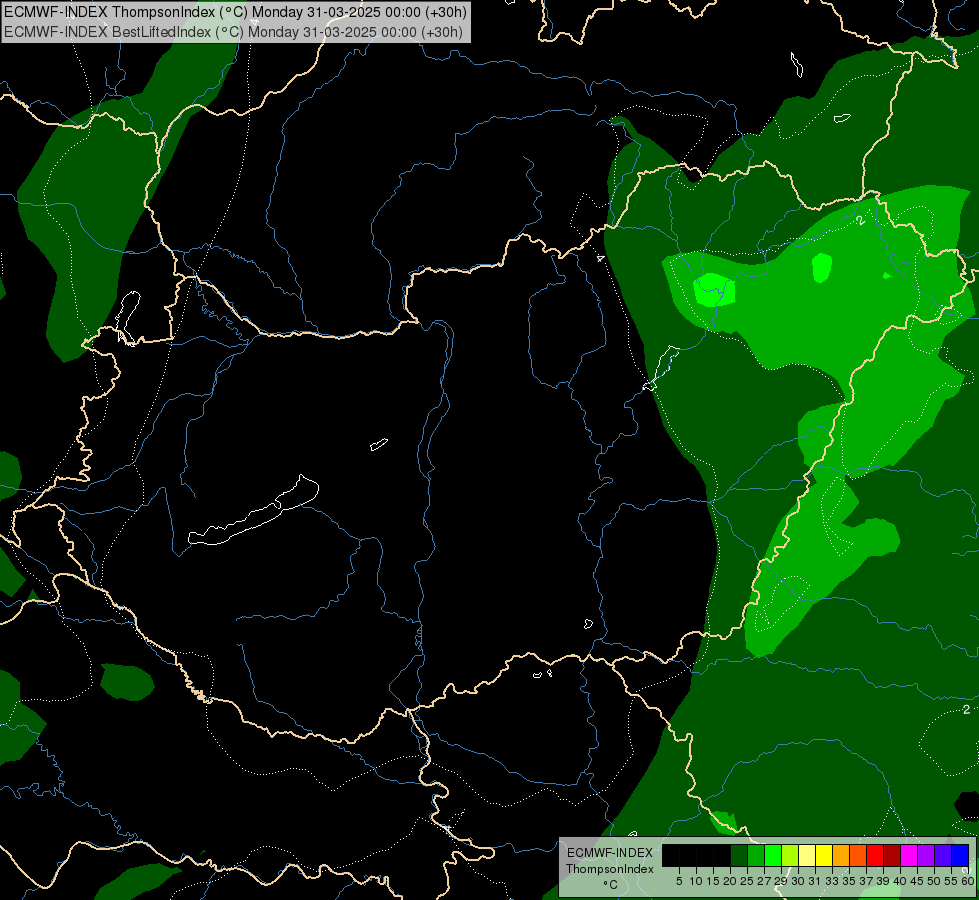Click the legend scale value 27
Image resolution: width=979 pixels, height=900 pixels.
tap(764, 881)
